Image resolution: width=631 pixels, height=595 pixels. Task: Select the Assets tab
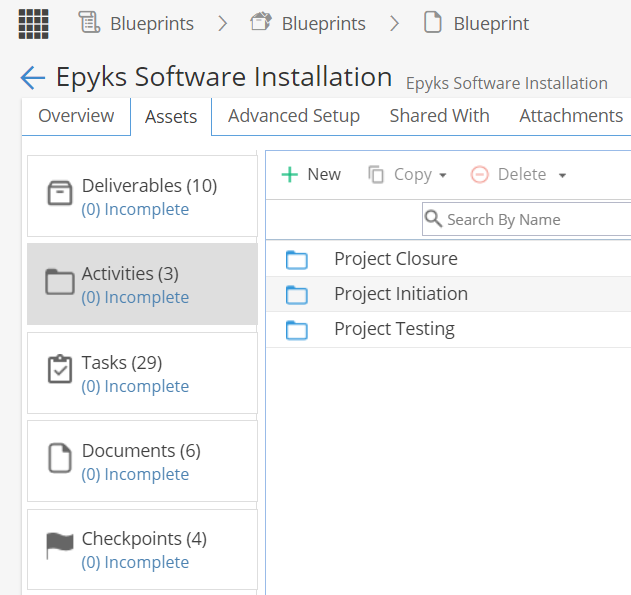(171, 117)
